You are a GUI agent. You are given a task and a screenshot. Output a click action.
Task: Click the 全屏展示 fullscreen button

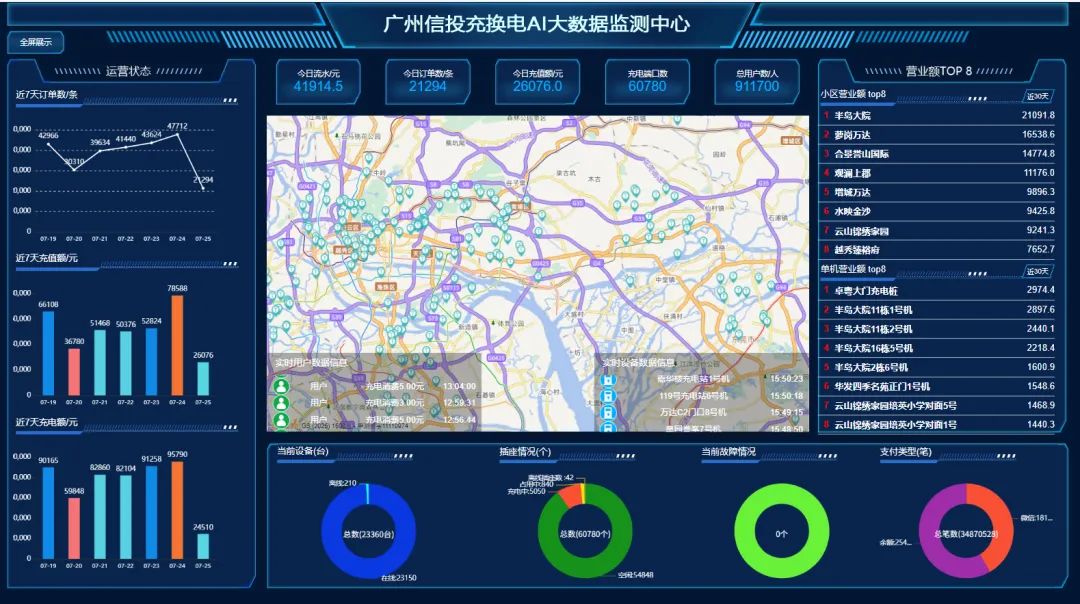[36, 42]
